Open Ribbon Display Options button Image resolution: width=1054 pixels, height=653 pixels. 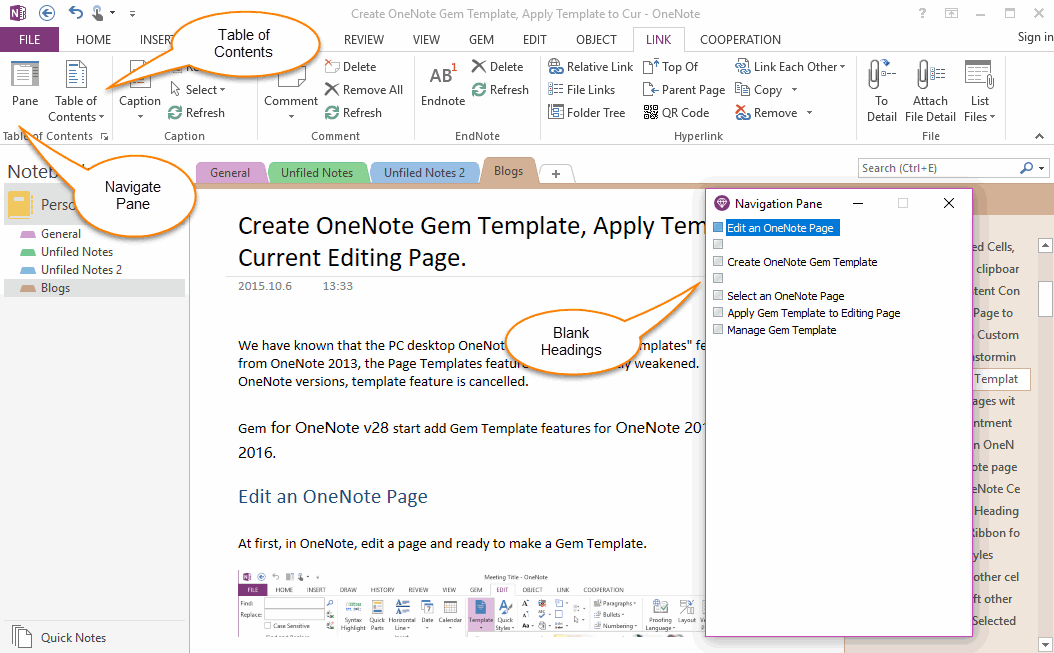click(x=951, y=13)
